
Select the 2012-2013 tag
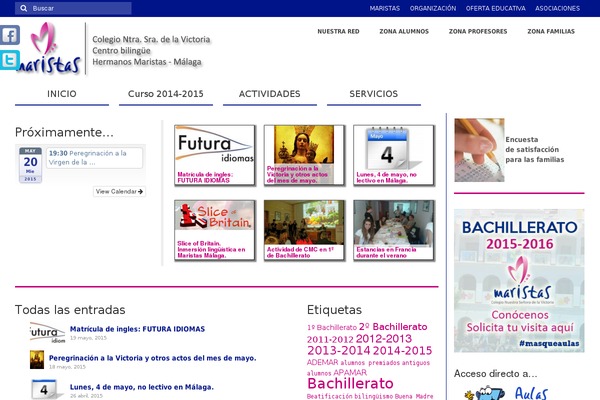coord(383,339)
